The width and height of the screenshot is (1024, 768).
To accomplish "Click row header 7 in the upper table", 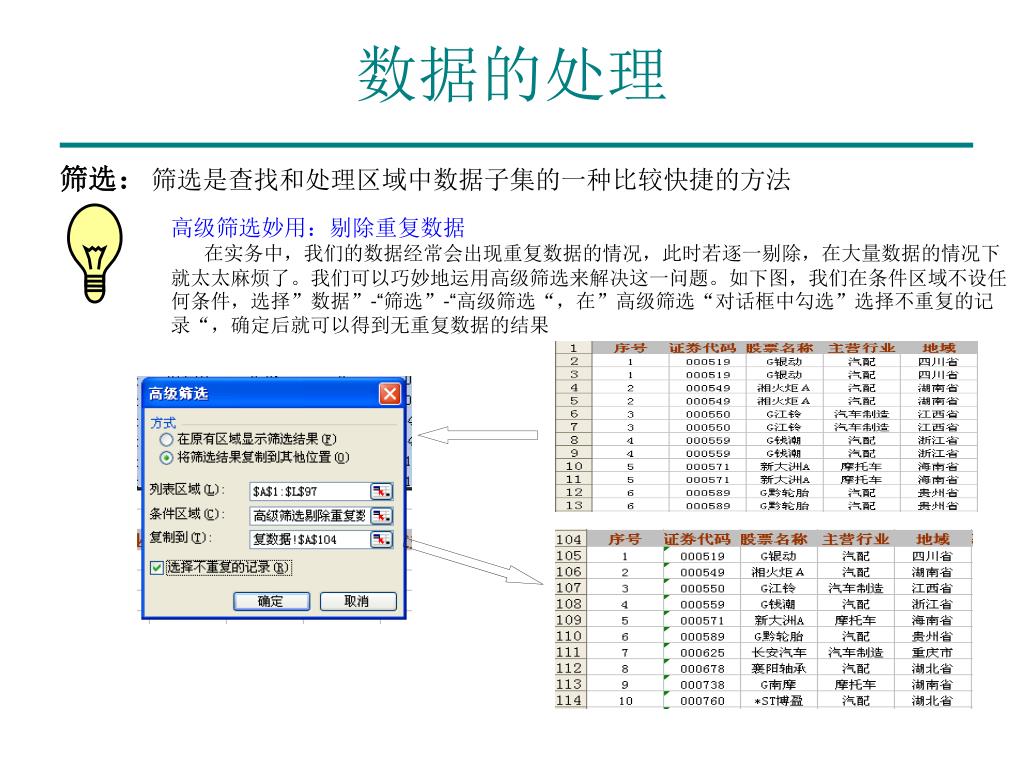I will click(573, 426).
